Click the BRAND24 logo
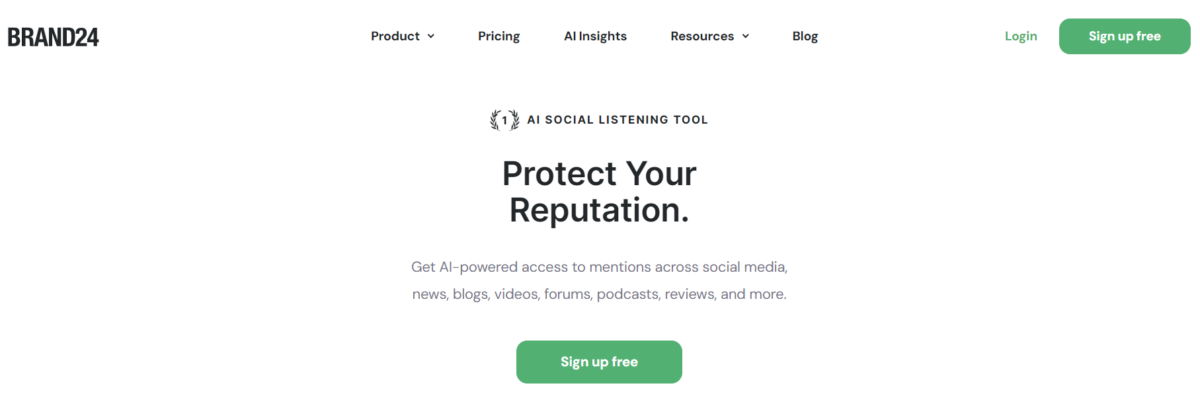 coord(53,37)
